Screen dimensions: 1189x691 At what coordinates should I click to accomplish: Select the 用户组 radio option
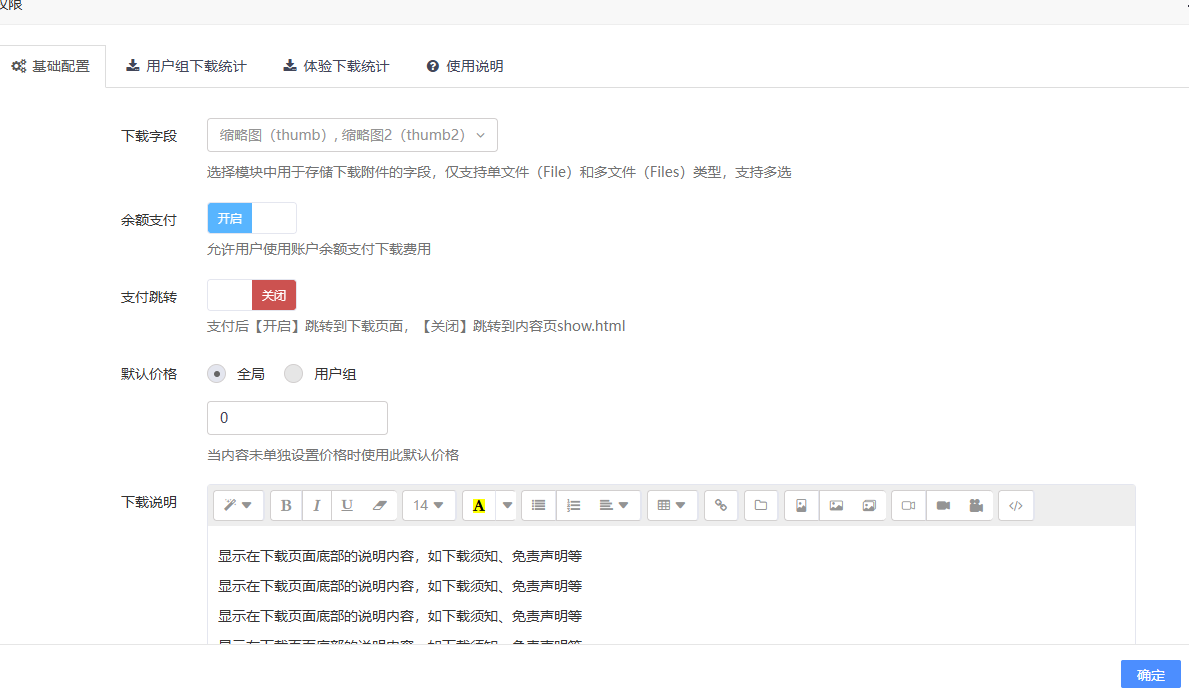[293, 374]
